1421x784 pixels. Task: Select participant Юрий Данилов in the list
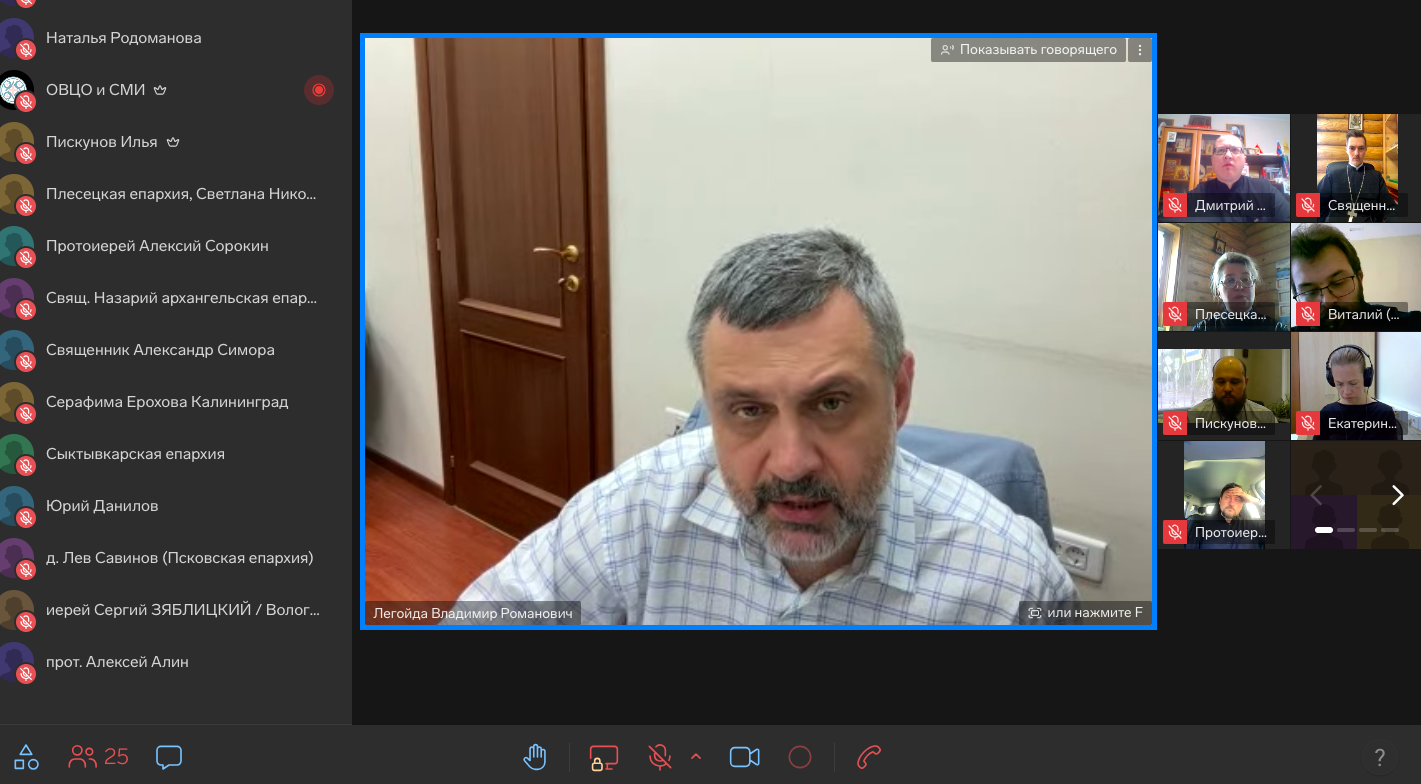(x=176, y=506)
